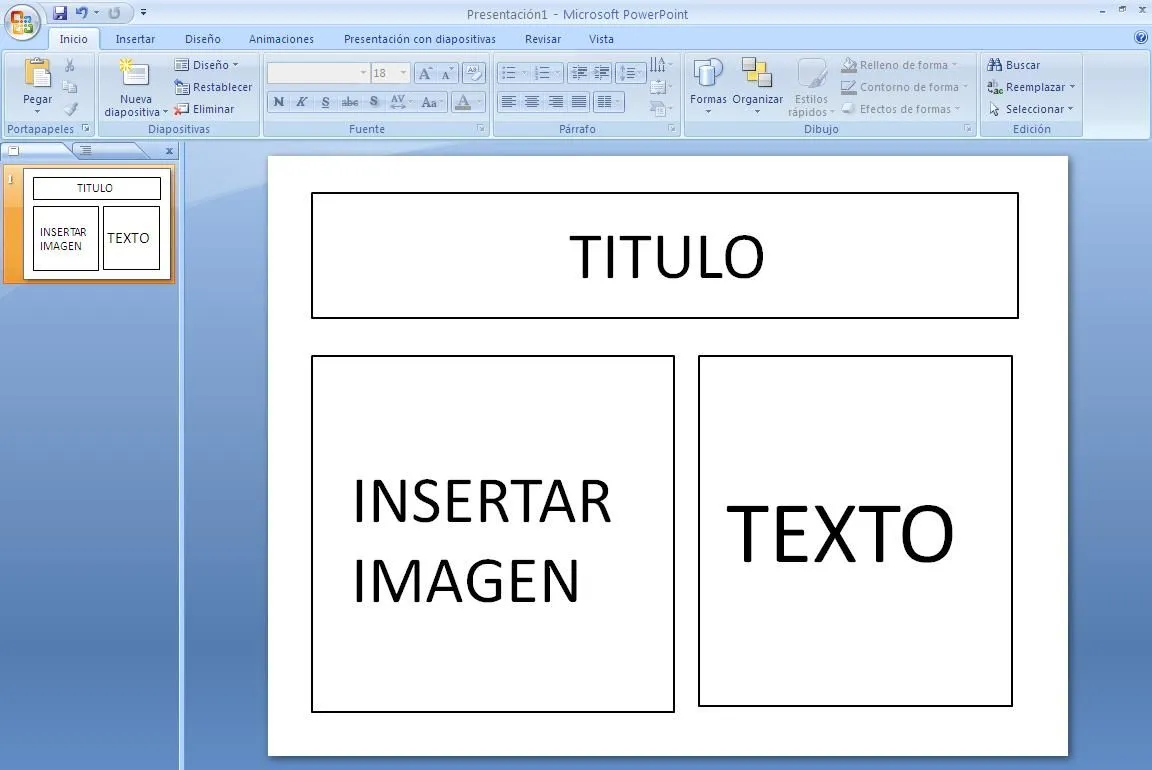Toggle bulleted list formatting
This screenshot has width=1152, height=770.
coord(509,72)
